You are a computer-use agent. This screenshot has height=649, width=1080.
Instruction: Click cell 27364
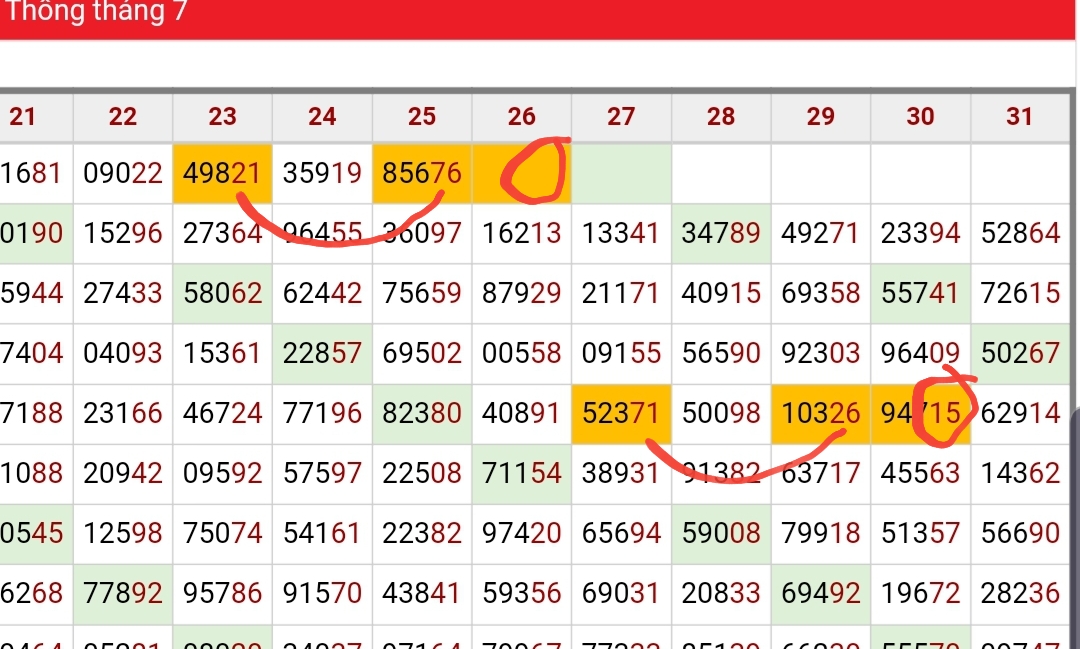pos(222,234)
